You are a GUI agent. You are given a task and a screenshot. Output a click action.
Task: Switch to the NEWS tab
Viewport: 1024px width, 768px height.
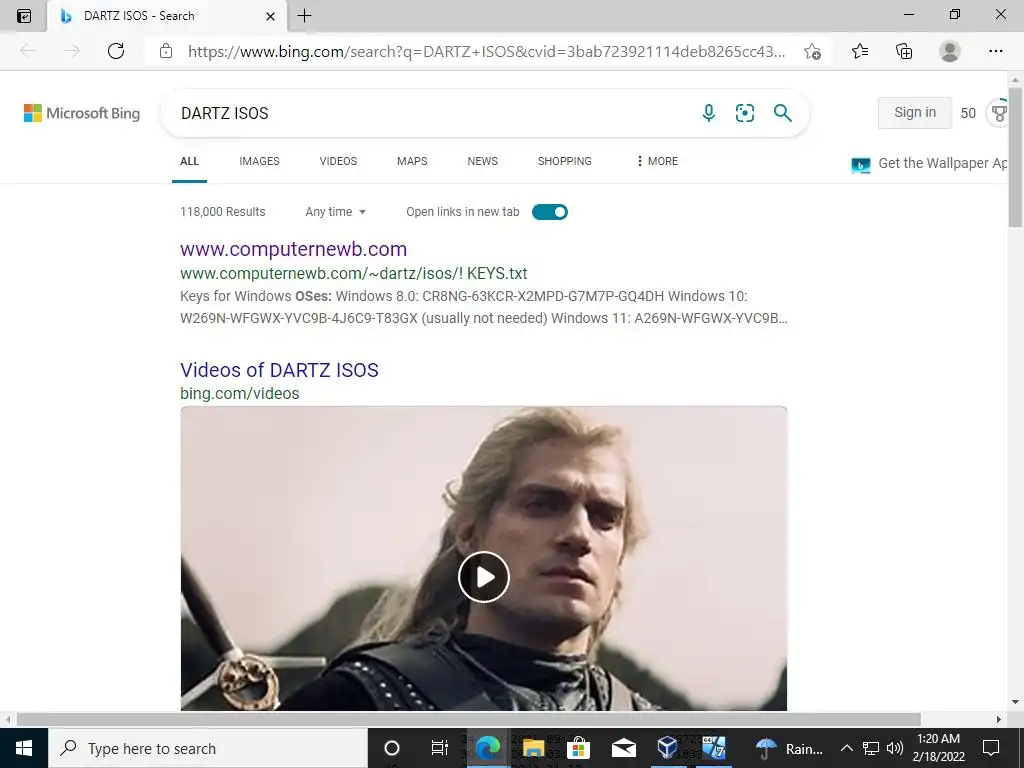tap(483, 161)
